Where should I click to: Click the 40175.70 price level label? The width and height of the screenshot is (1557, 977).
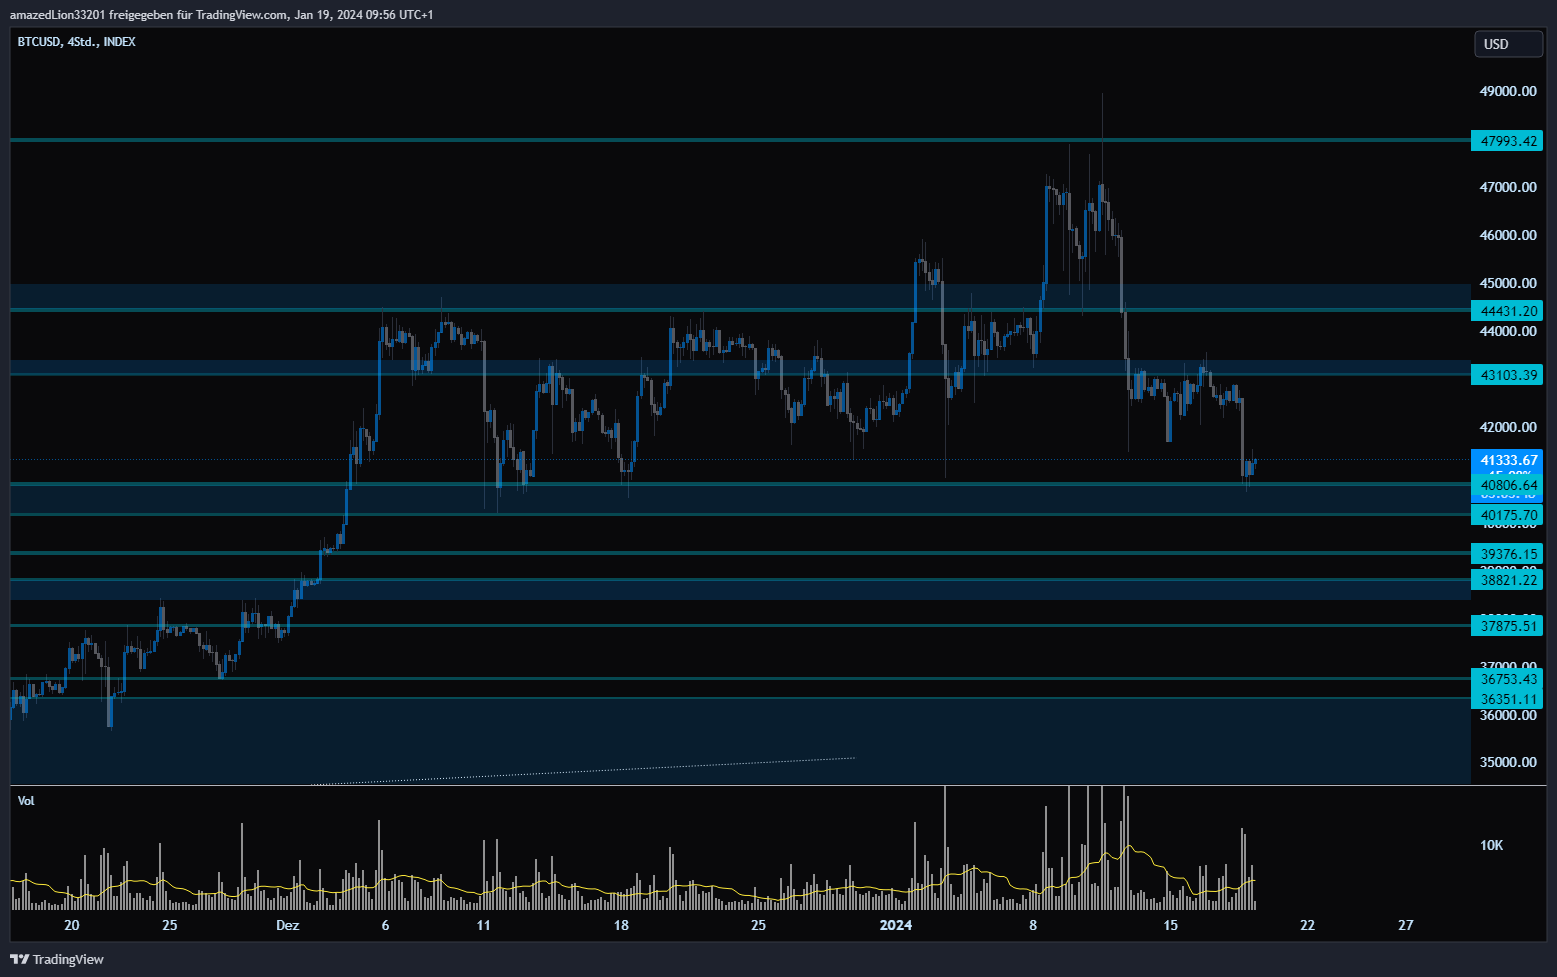point(1507,515)
